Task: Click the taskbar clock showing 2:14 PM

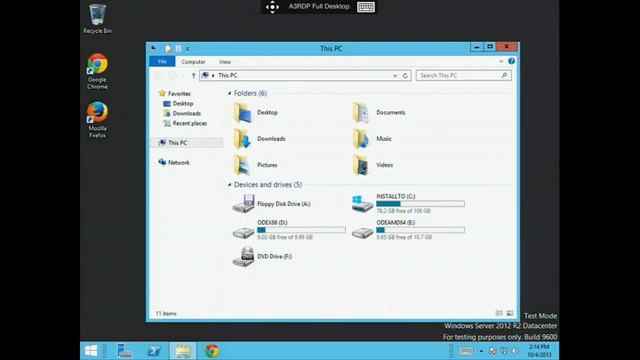Action: 539,351
